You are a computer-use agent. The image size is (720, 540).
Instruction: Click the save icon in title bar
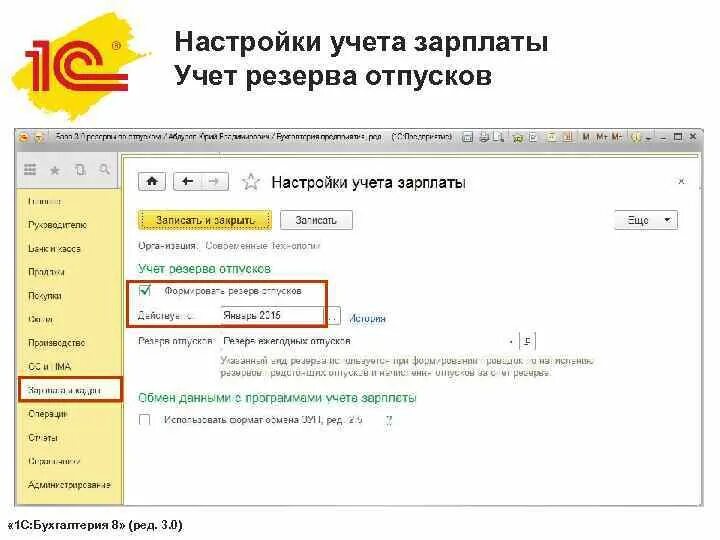[x=467, y=137]
